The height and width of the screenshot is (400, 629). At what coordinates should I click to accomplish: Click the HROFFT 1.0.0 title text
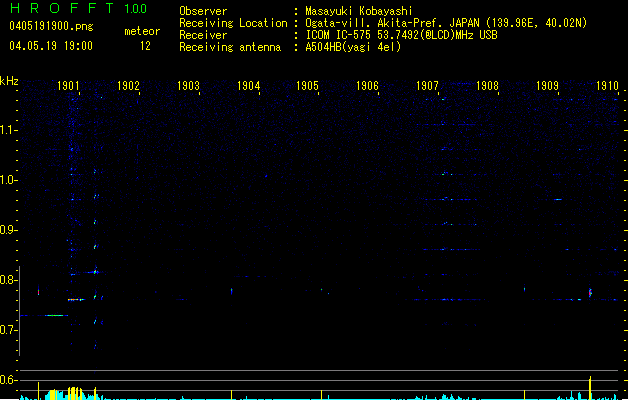click(78, 8)
